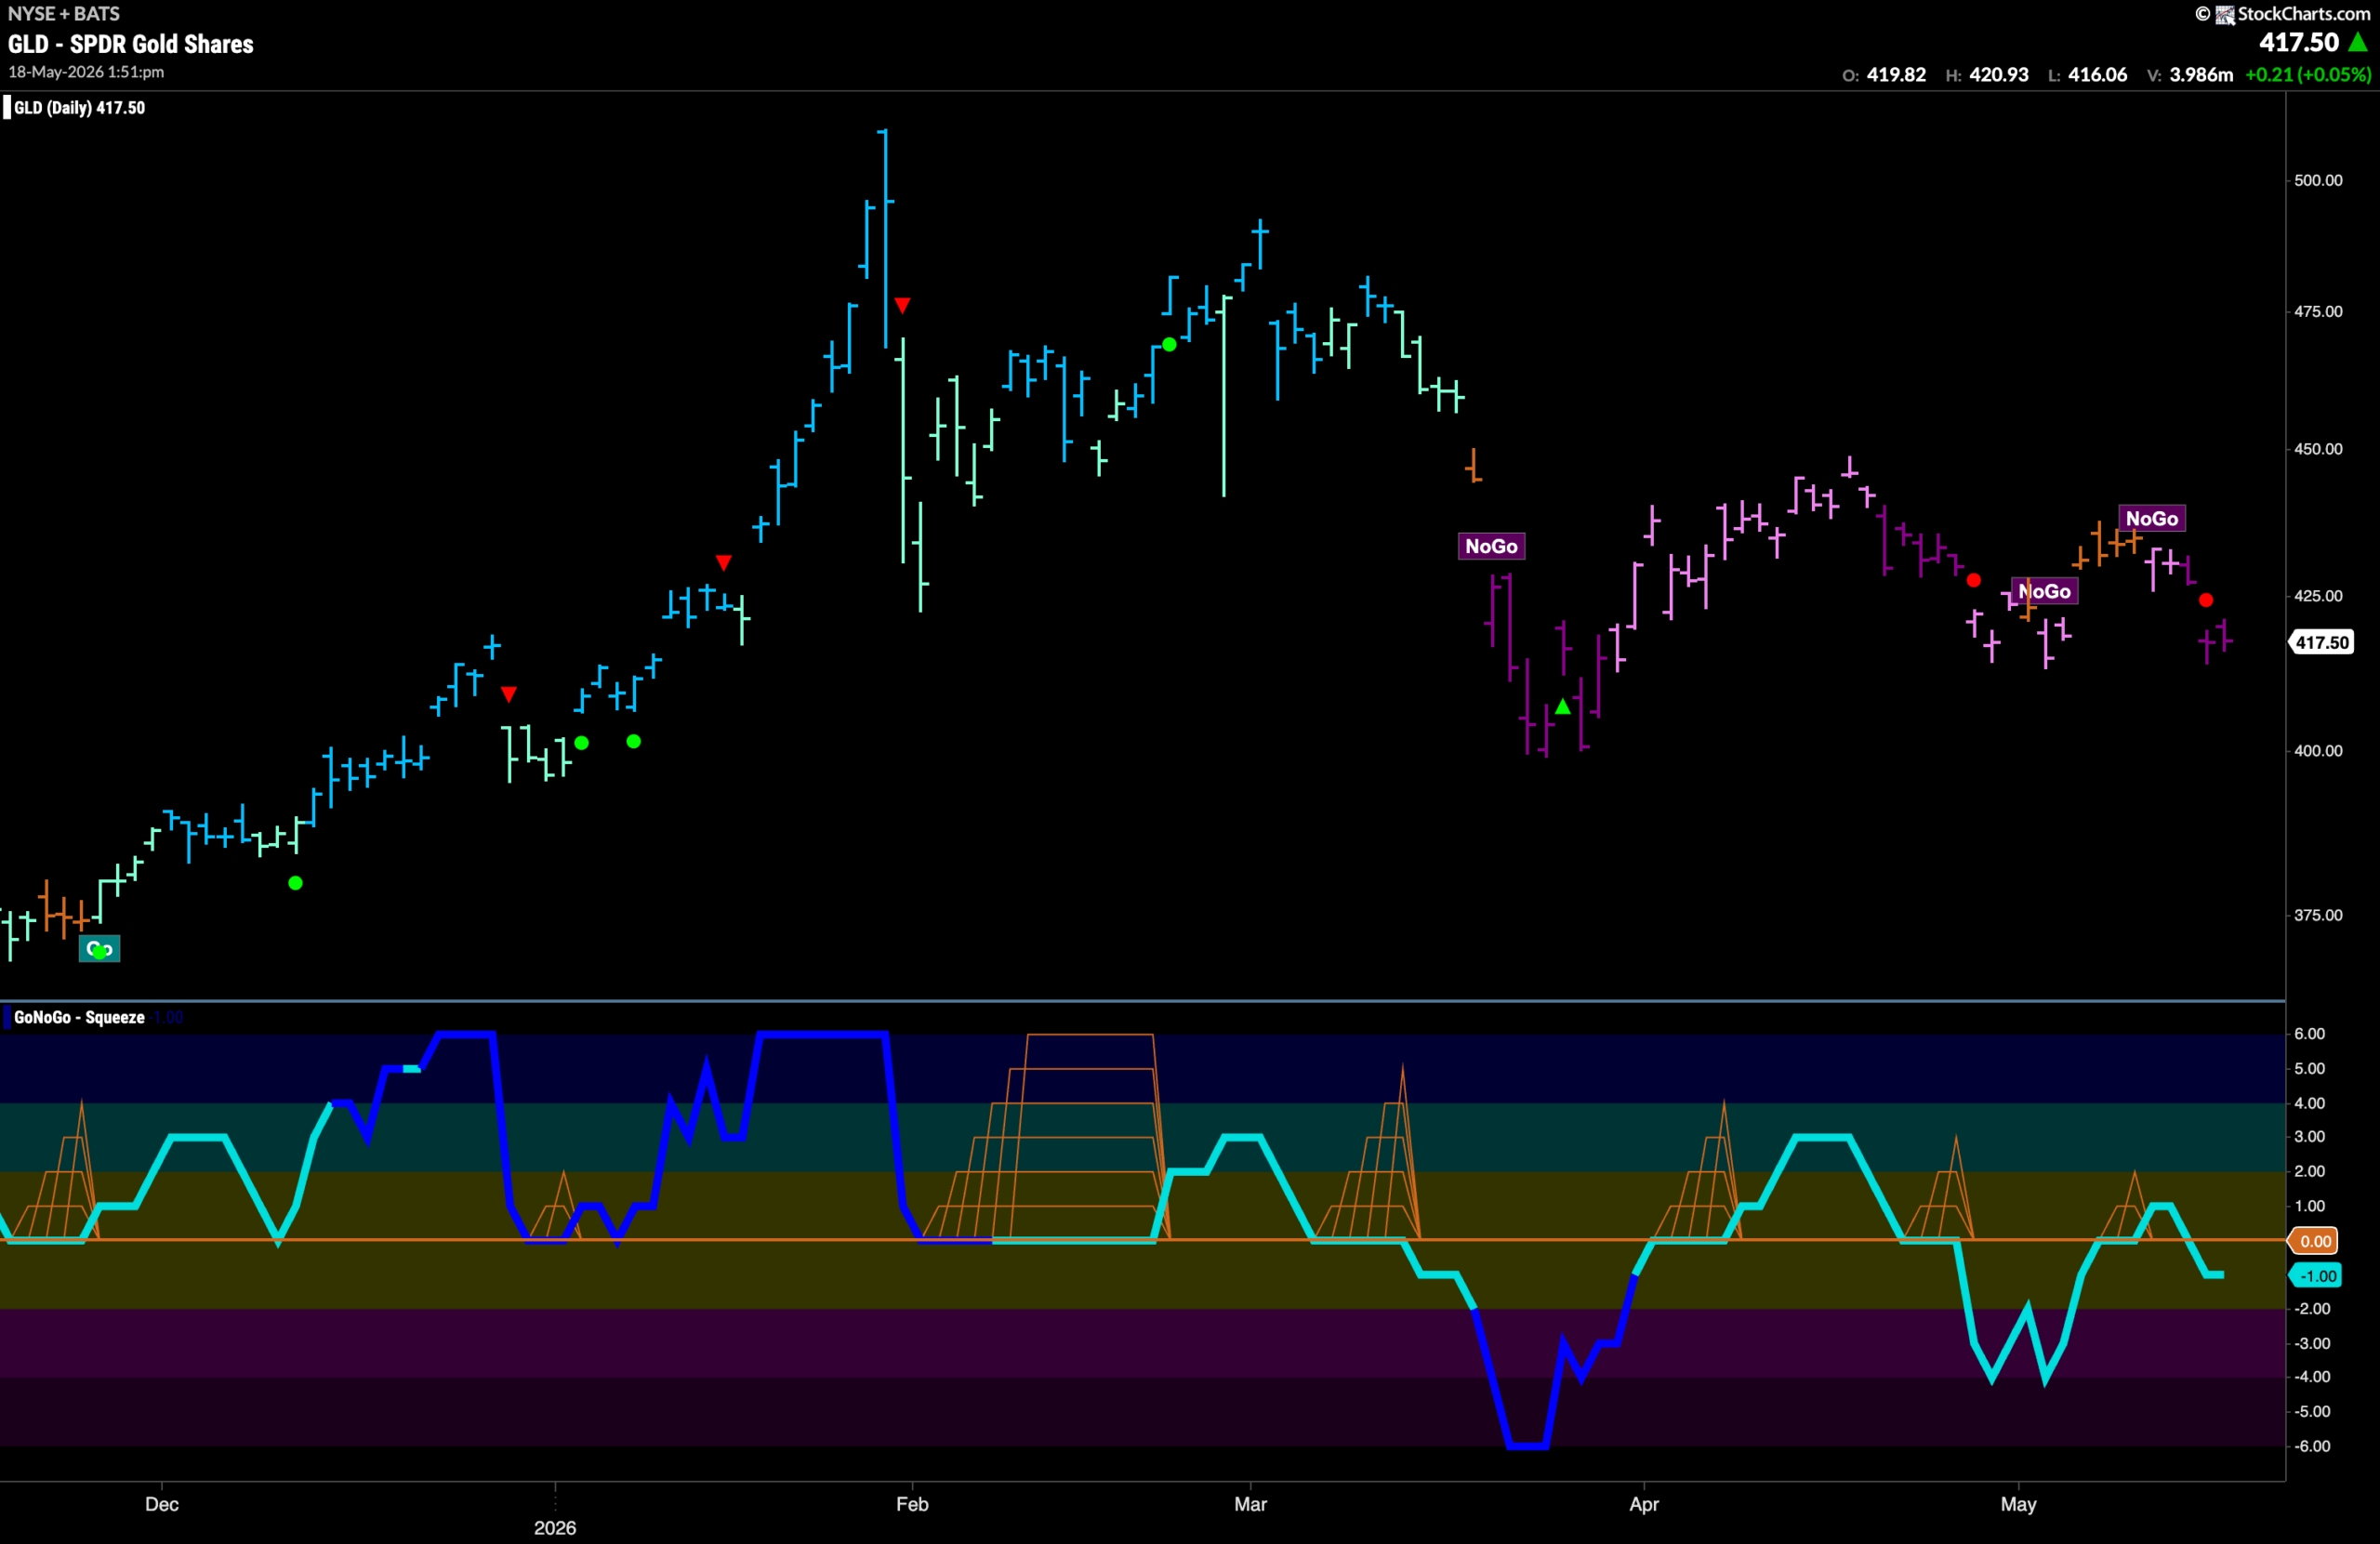The image size is (2380, 1544).
Task: Click the NoGo label in early May
Action: tap(2044, 591)
